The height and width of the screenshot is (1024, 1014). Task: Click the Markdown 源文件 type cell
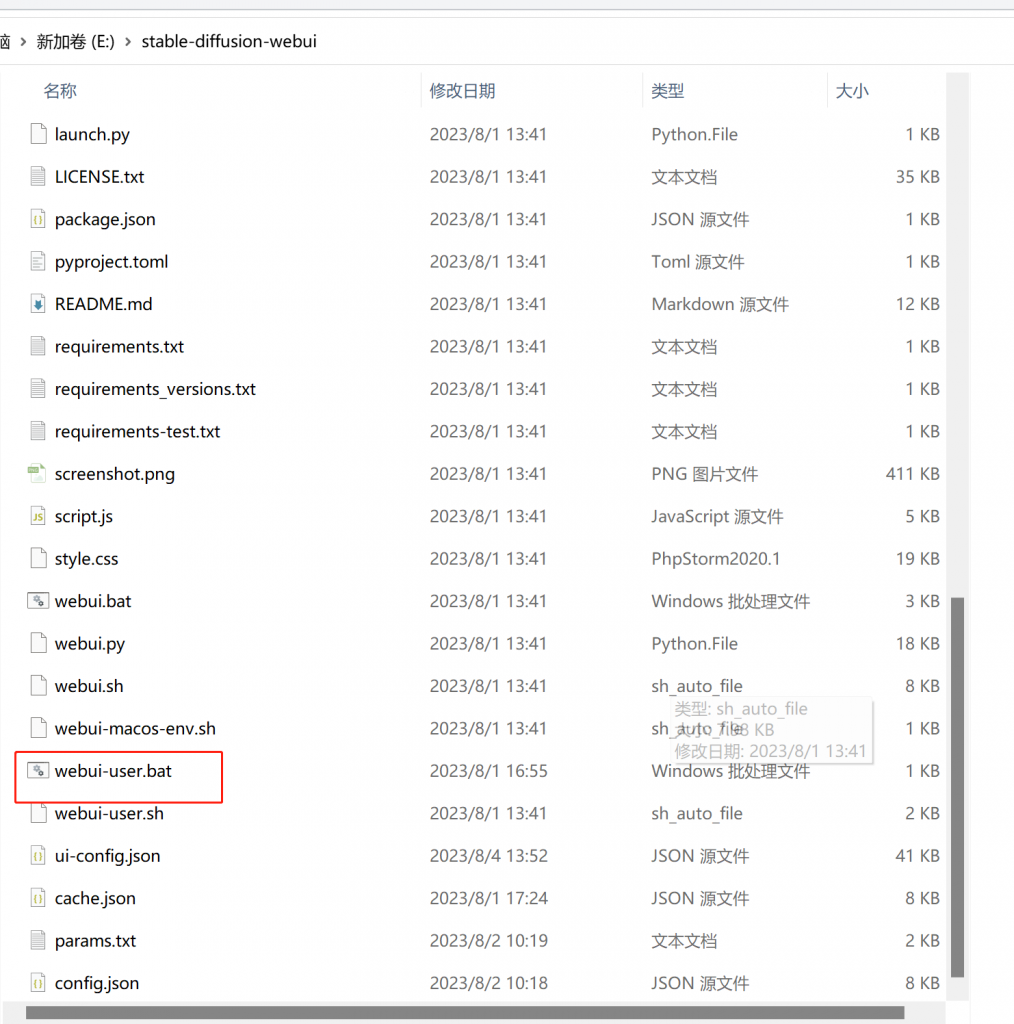pos(720,304)
